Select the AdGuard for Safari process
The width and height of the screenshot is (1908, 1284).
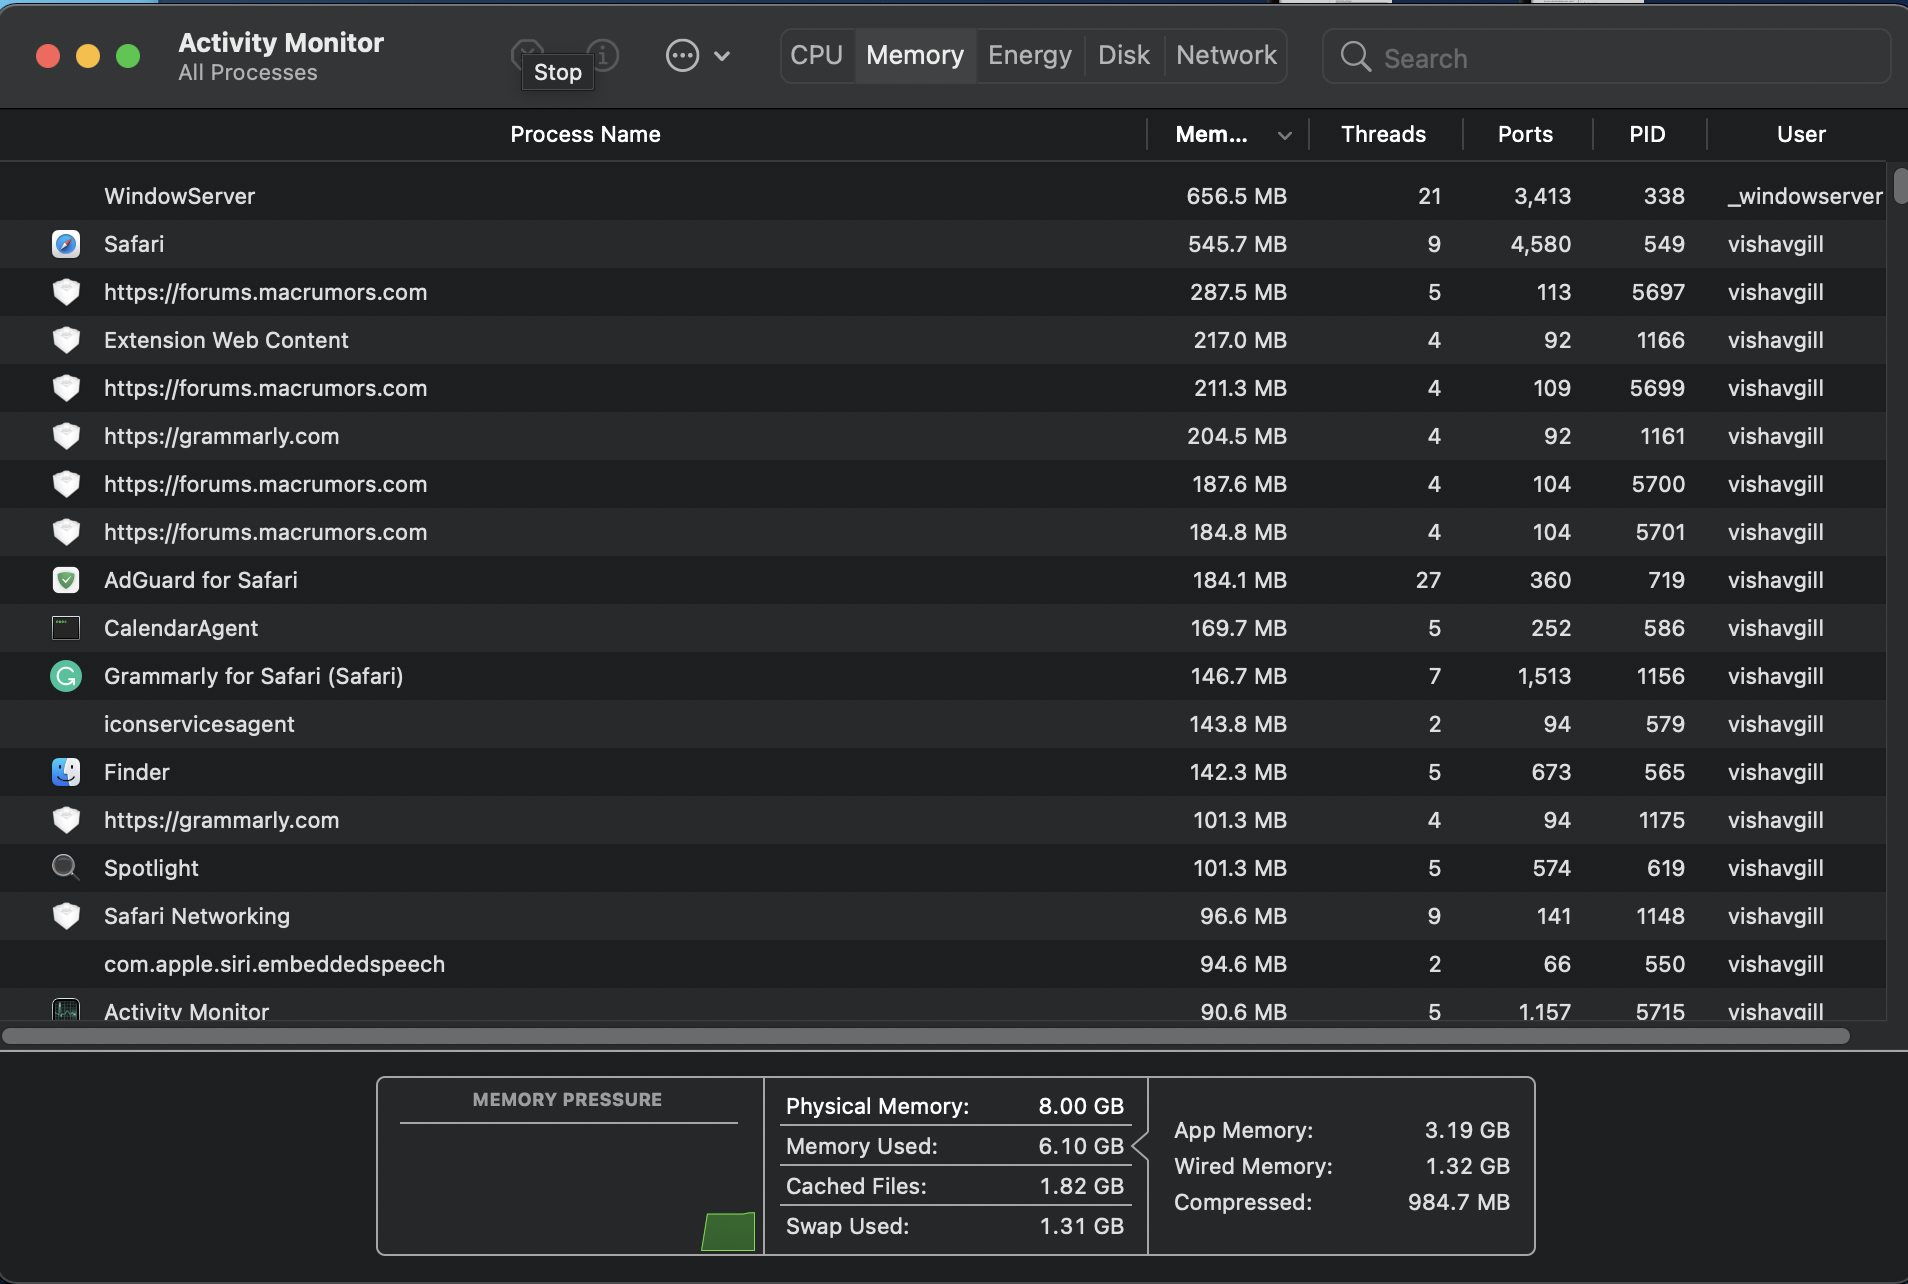(x=201, y=580)
